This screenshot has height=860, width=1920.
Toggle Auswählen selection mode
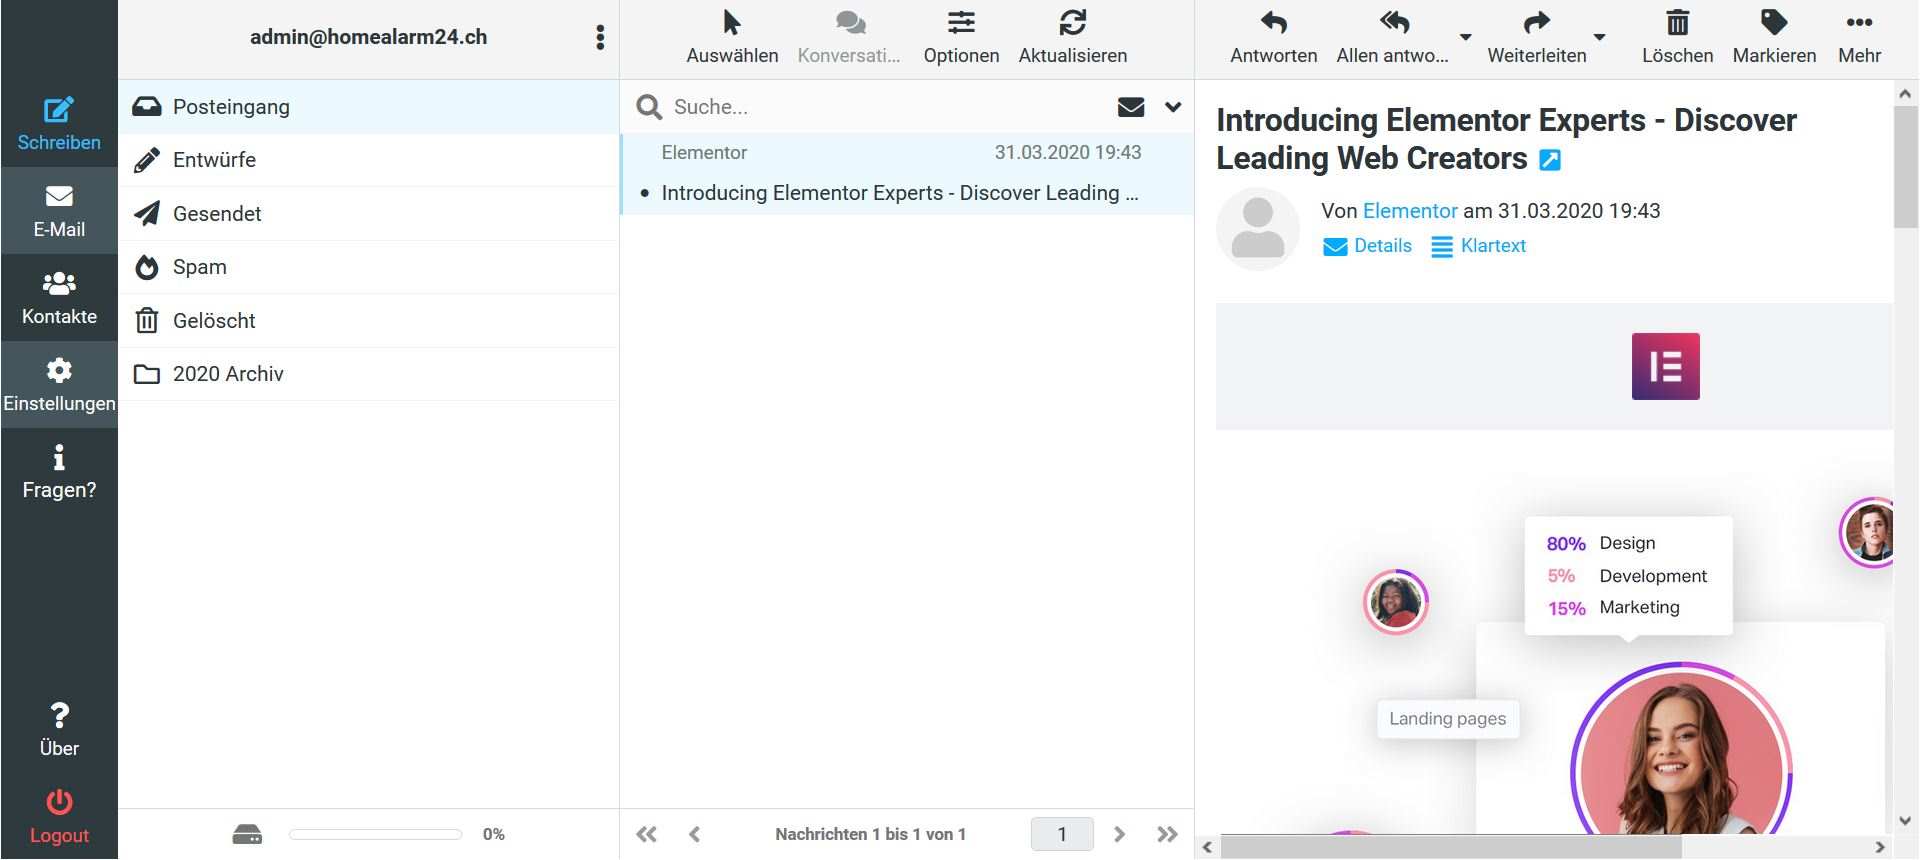click(732, 24)
